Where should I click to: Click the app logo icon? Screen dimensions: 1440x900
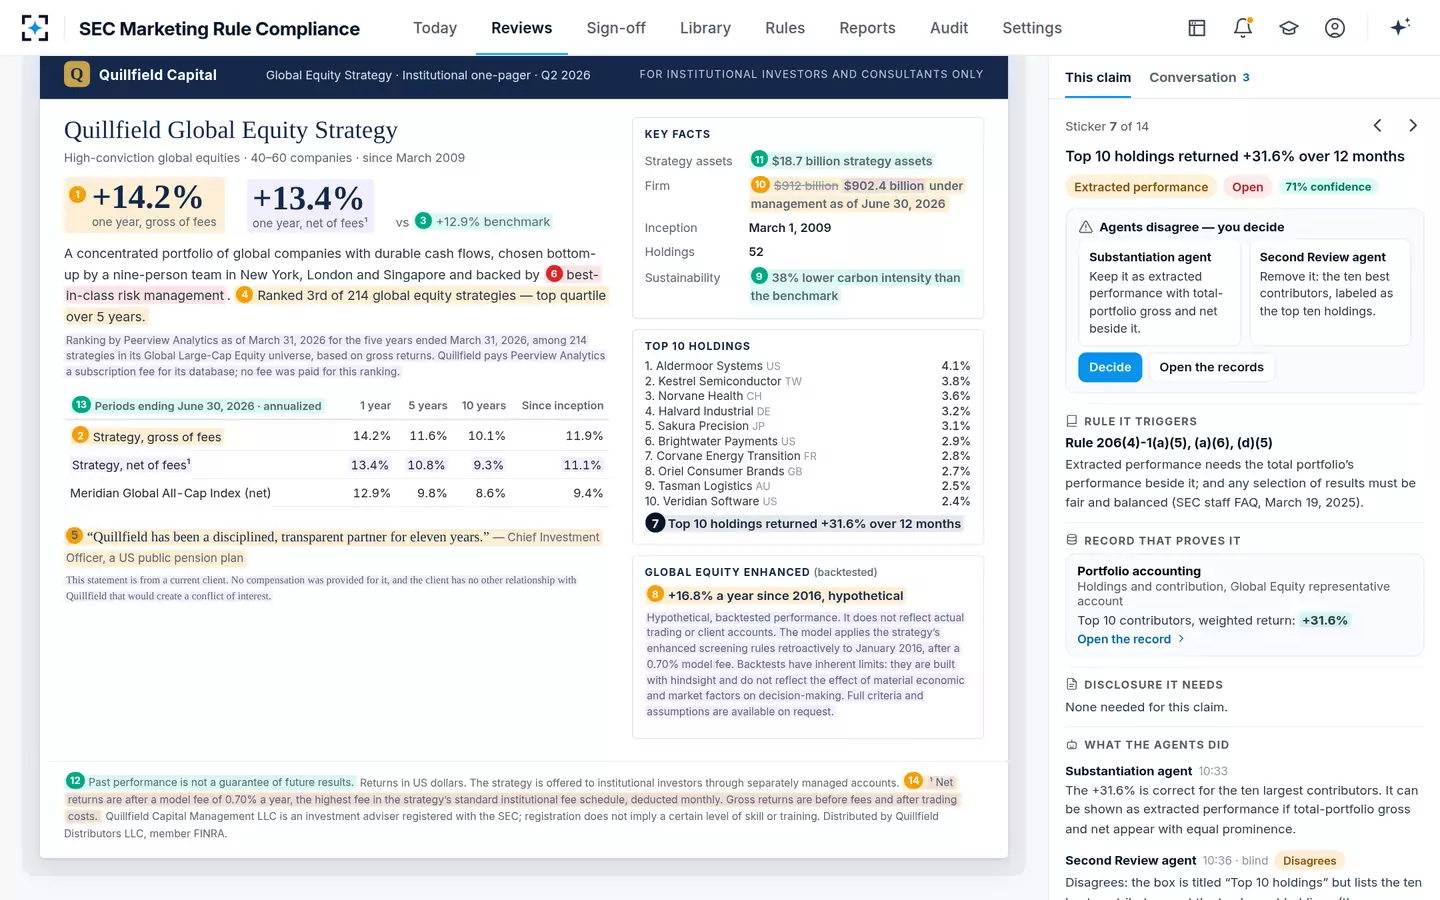(x=35, y=28)
